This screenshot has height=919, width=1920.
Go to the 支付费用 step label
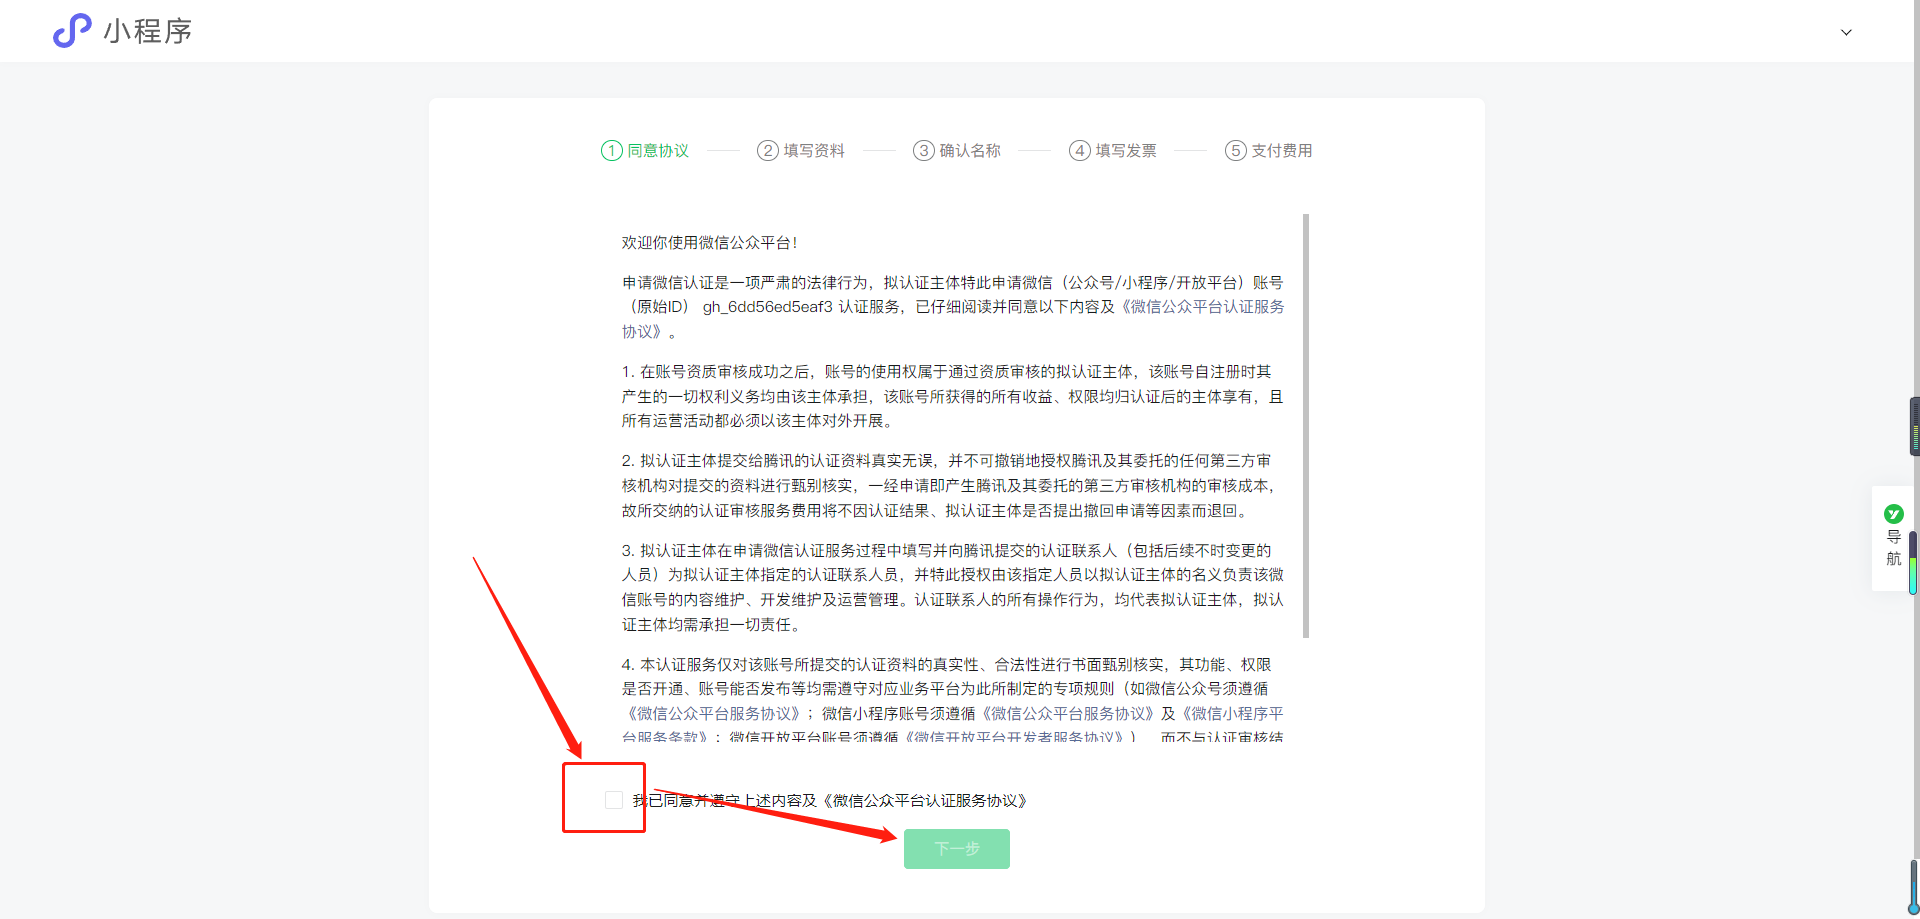click(x=1282, y=151)
